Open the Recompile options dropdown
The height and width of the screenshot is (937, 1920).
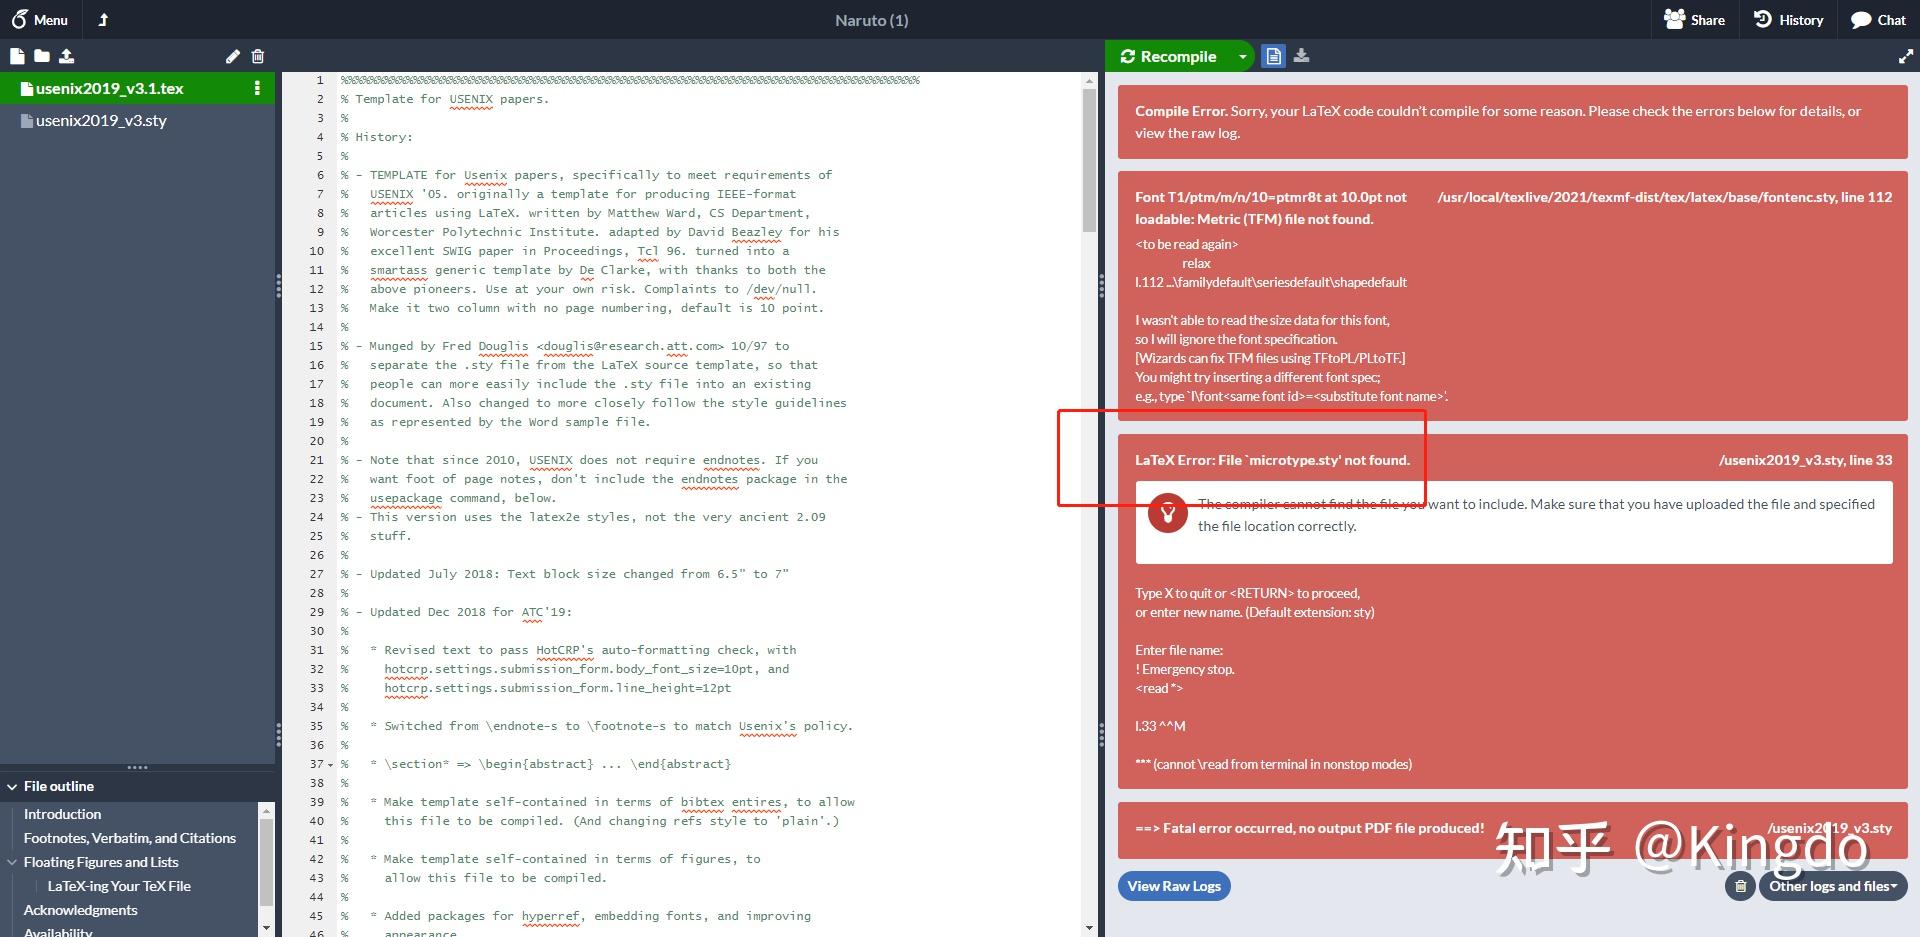(1243, 56)
